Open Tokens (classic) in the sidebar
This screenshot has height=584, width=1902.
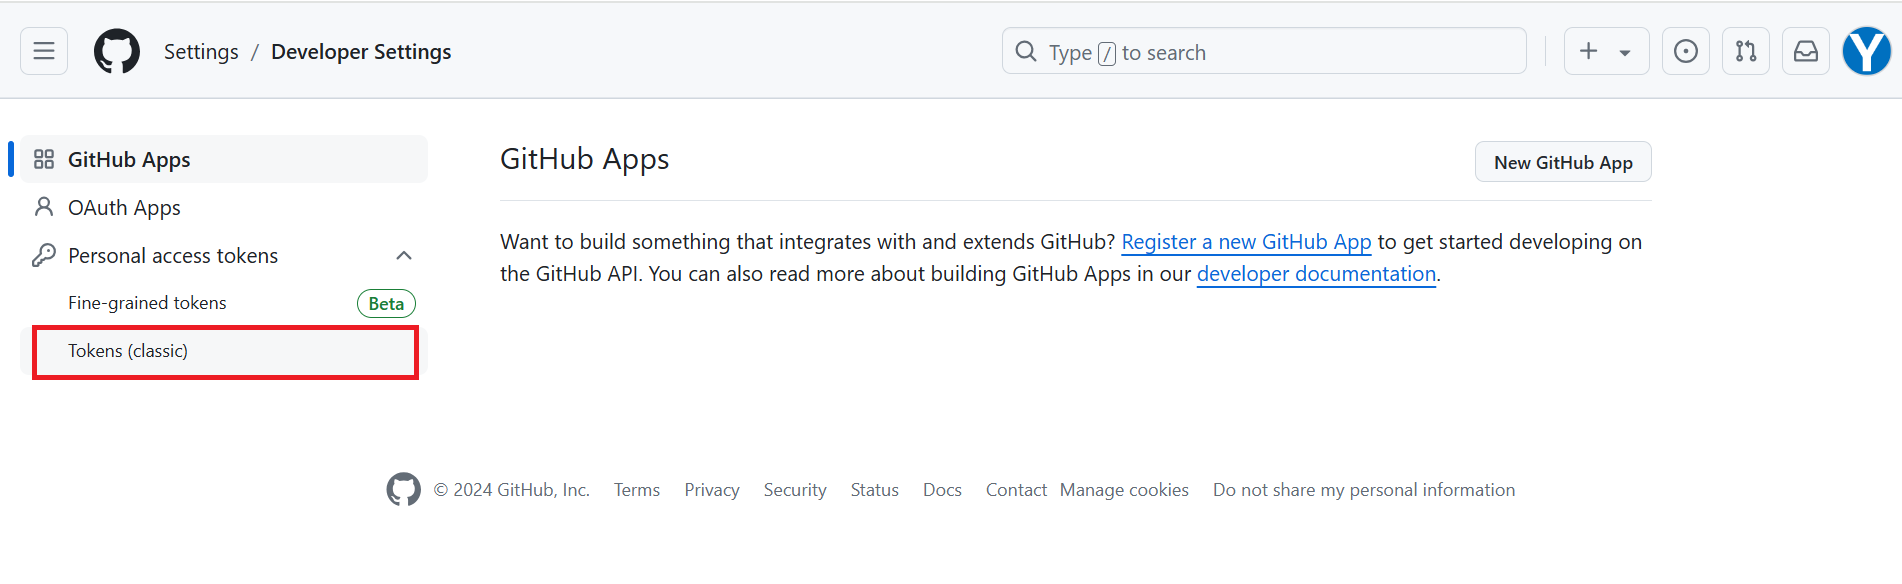pyautogui.click(x=128, y=351)
